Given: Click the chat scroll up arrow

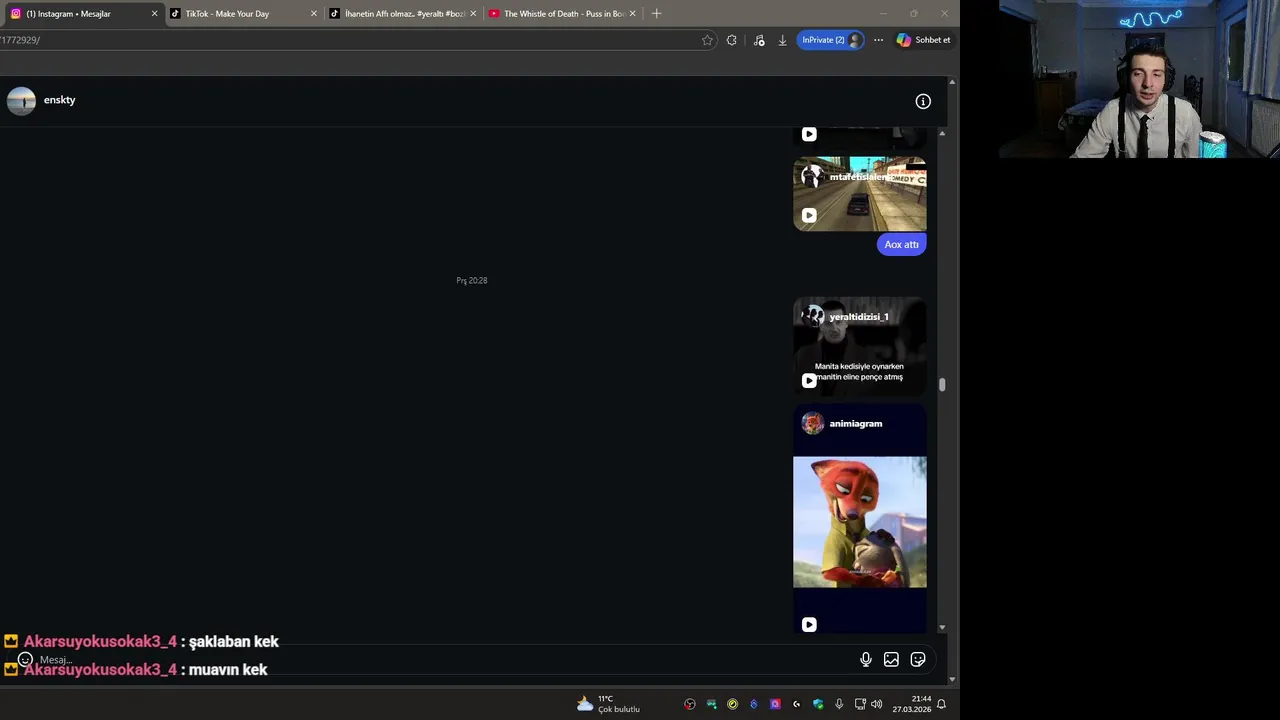Looking at the screenshot, I should (942, 133).
